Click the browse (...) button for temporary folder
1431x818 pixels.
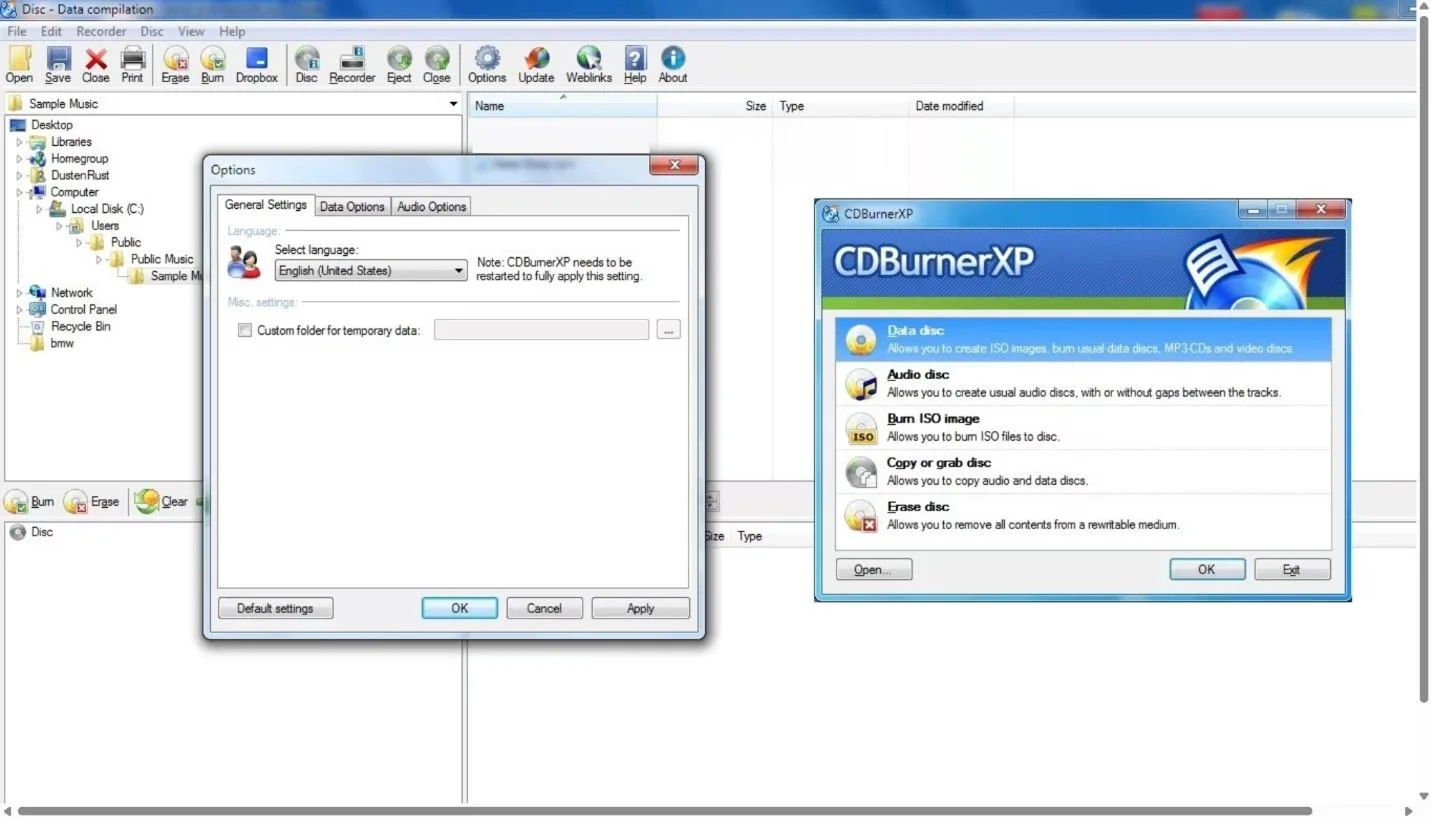668,329
